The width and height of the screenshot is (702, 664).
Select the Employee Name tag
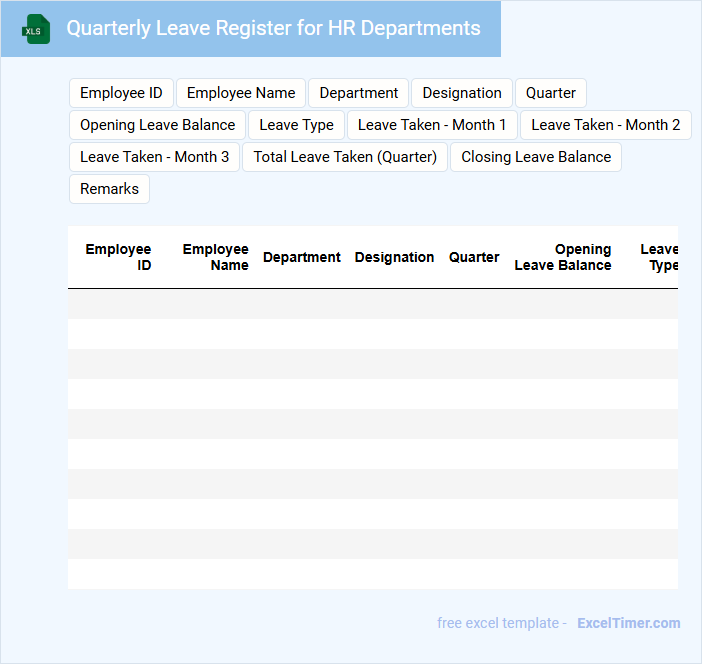[241, 93]
